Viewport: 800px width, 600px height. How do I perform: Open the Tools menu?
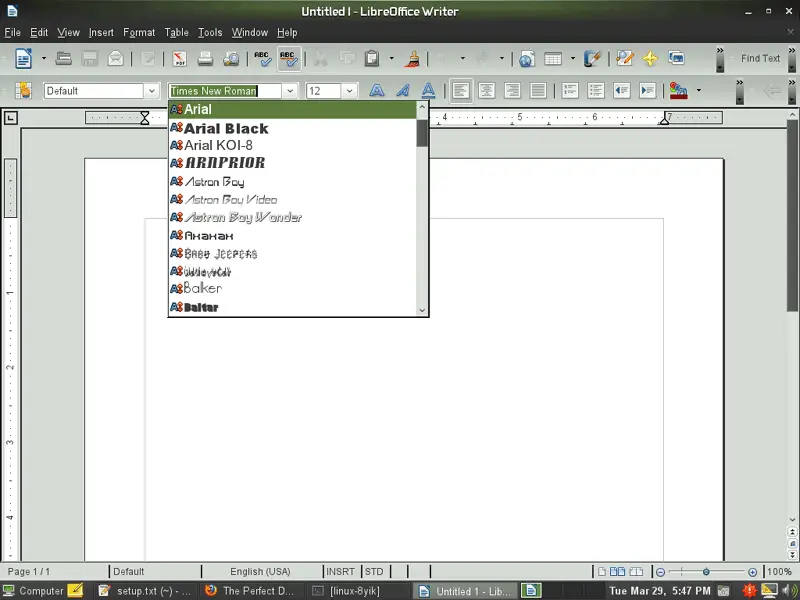pyautogui.click(x=210, y=33)
